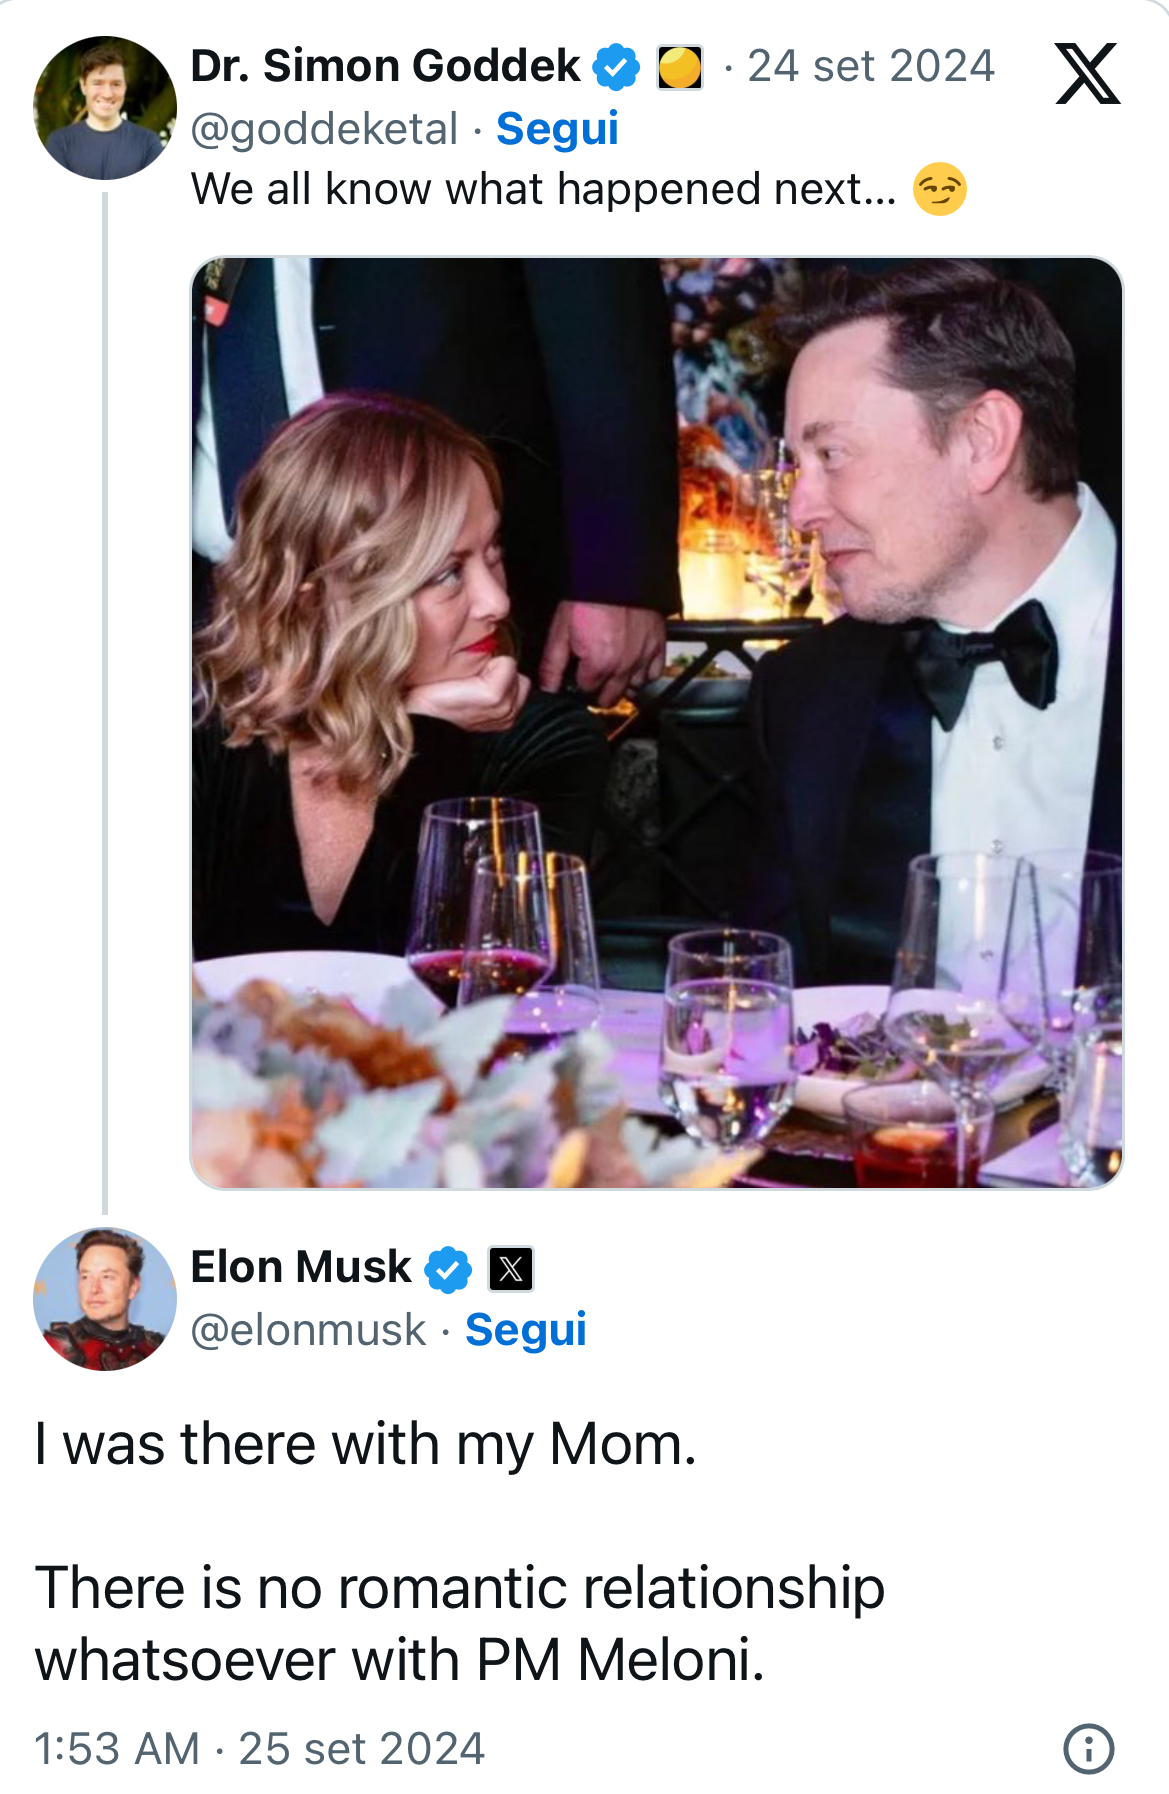Click the @goddeketal handle
The image size is (1169, 1794).
click(x=324, y=129)
